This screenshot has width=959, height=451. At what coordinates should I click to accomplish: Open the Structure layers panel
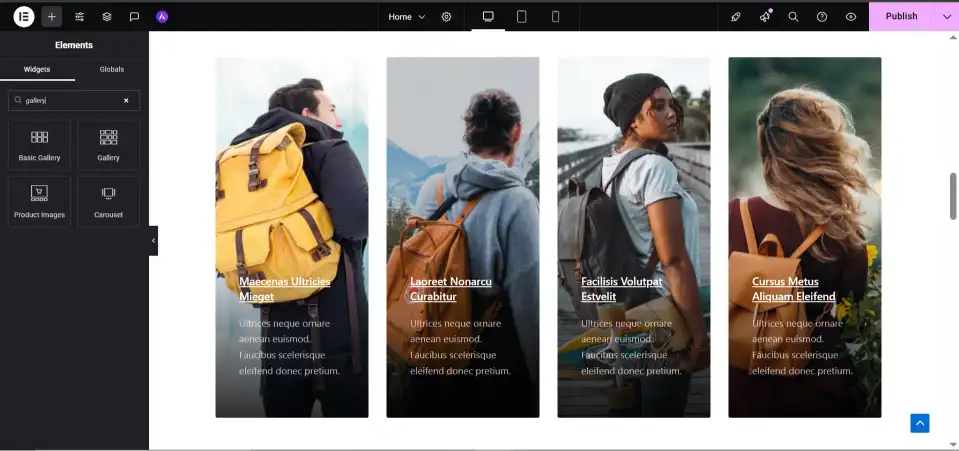point(107,16)
